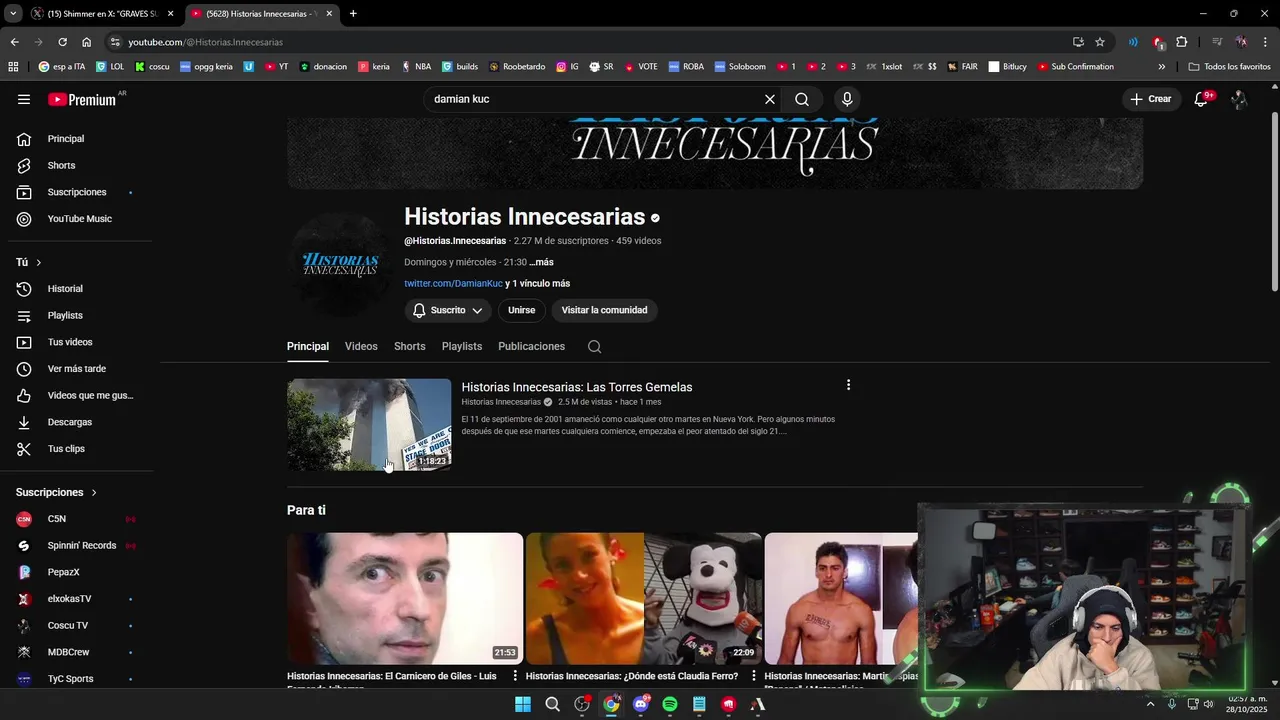The height and width of the screenshot is (720, 1280).
Task: Click Visitar la comunidad button
Action: 604,310
